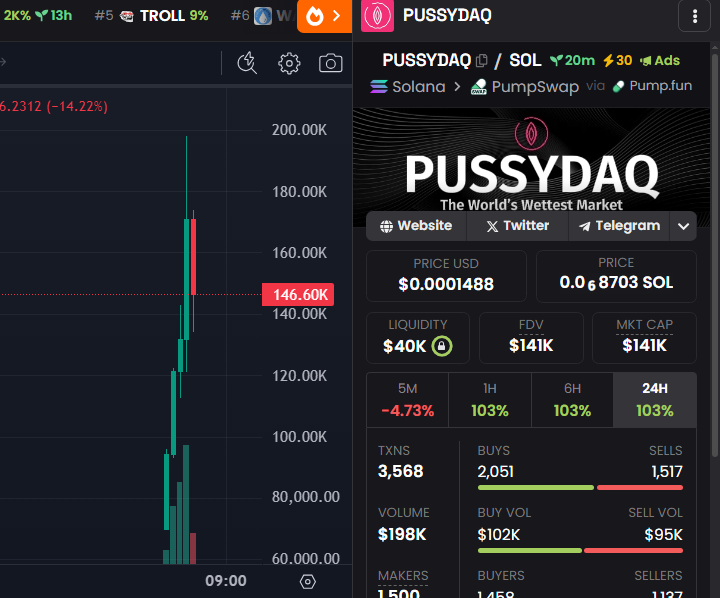Click the MKT CAP $141K box
The width and height of the screenshot is (720, 598).
pyautogui.click(x=644, y=338)
